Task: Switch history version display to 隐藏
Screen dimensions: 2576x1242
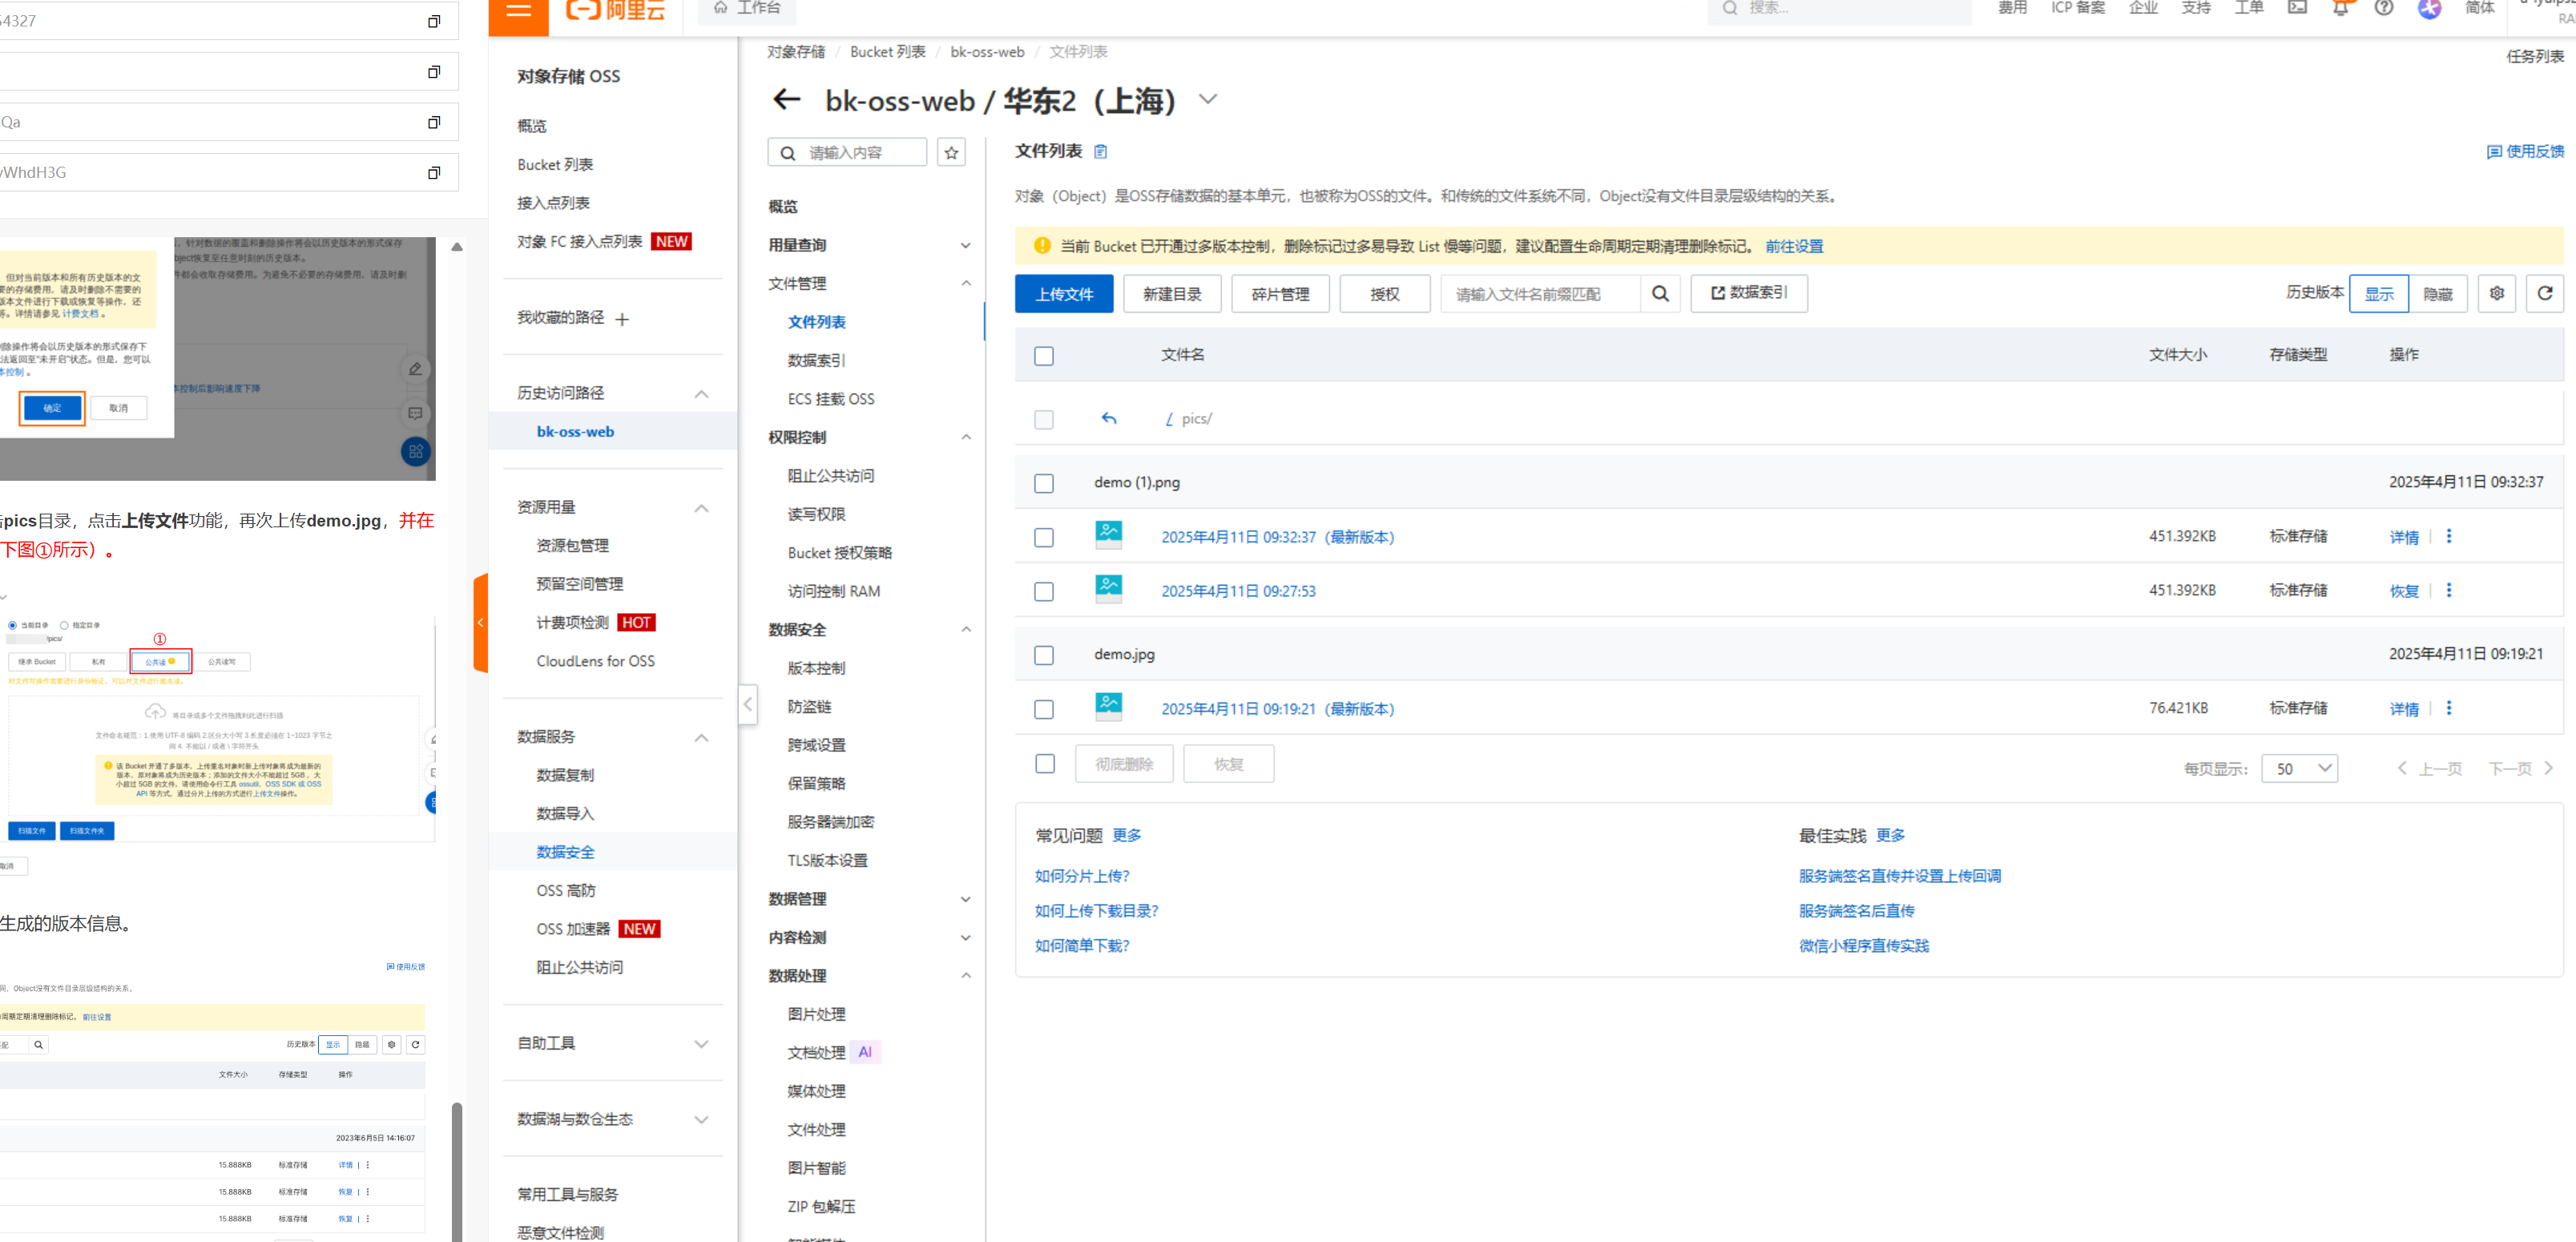Action: (2438, 294)
